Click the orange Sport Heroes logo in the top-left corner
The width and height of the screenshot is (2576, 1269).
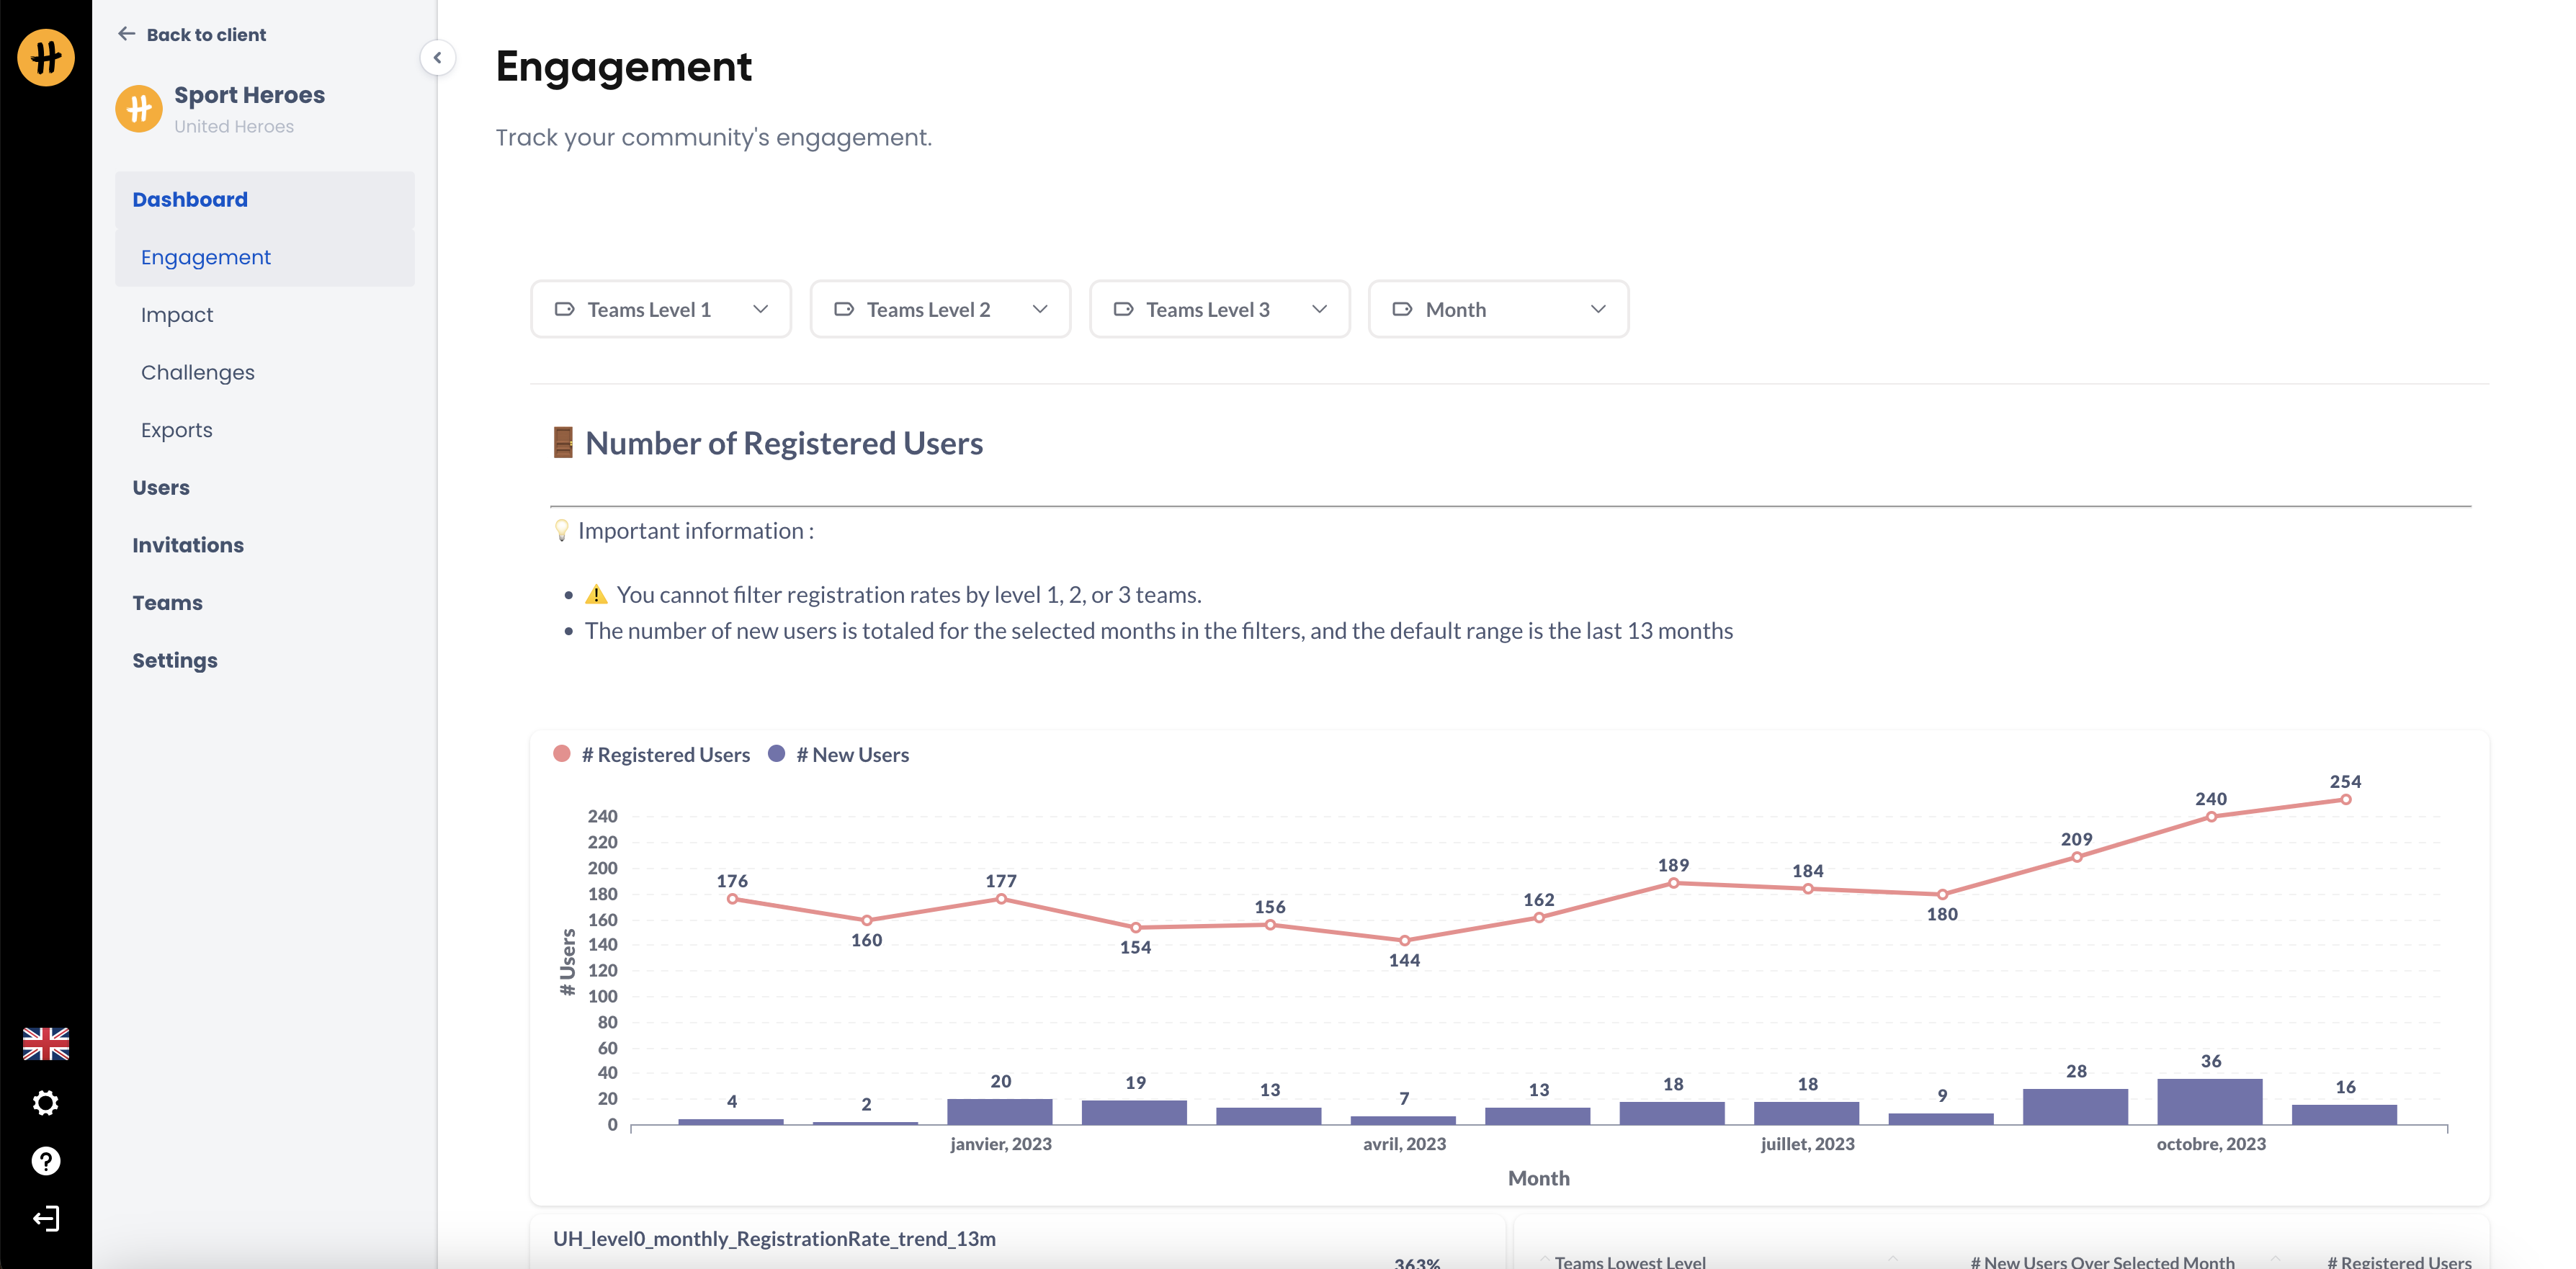pos(46,57)
